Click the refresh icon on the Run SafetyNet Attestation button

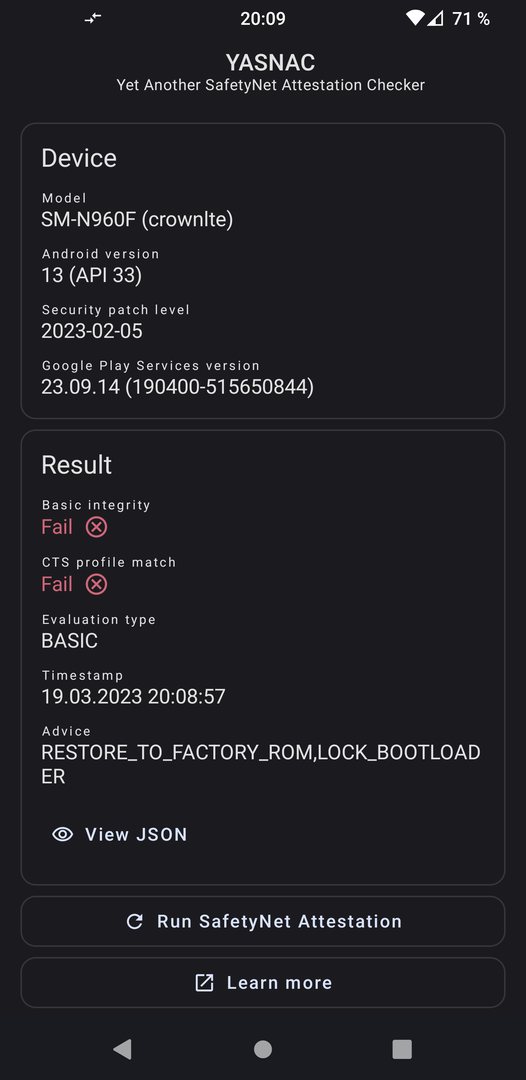click(x=135, y=922)
